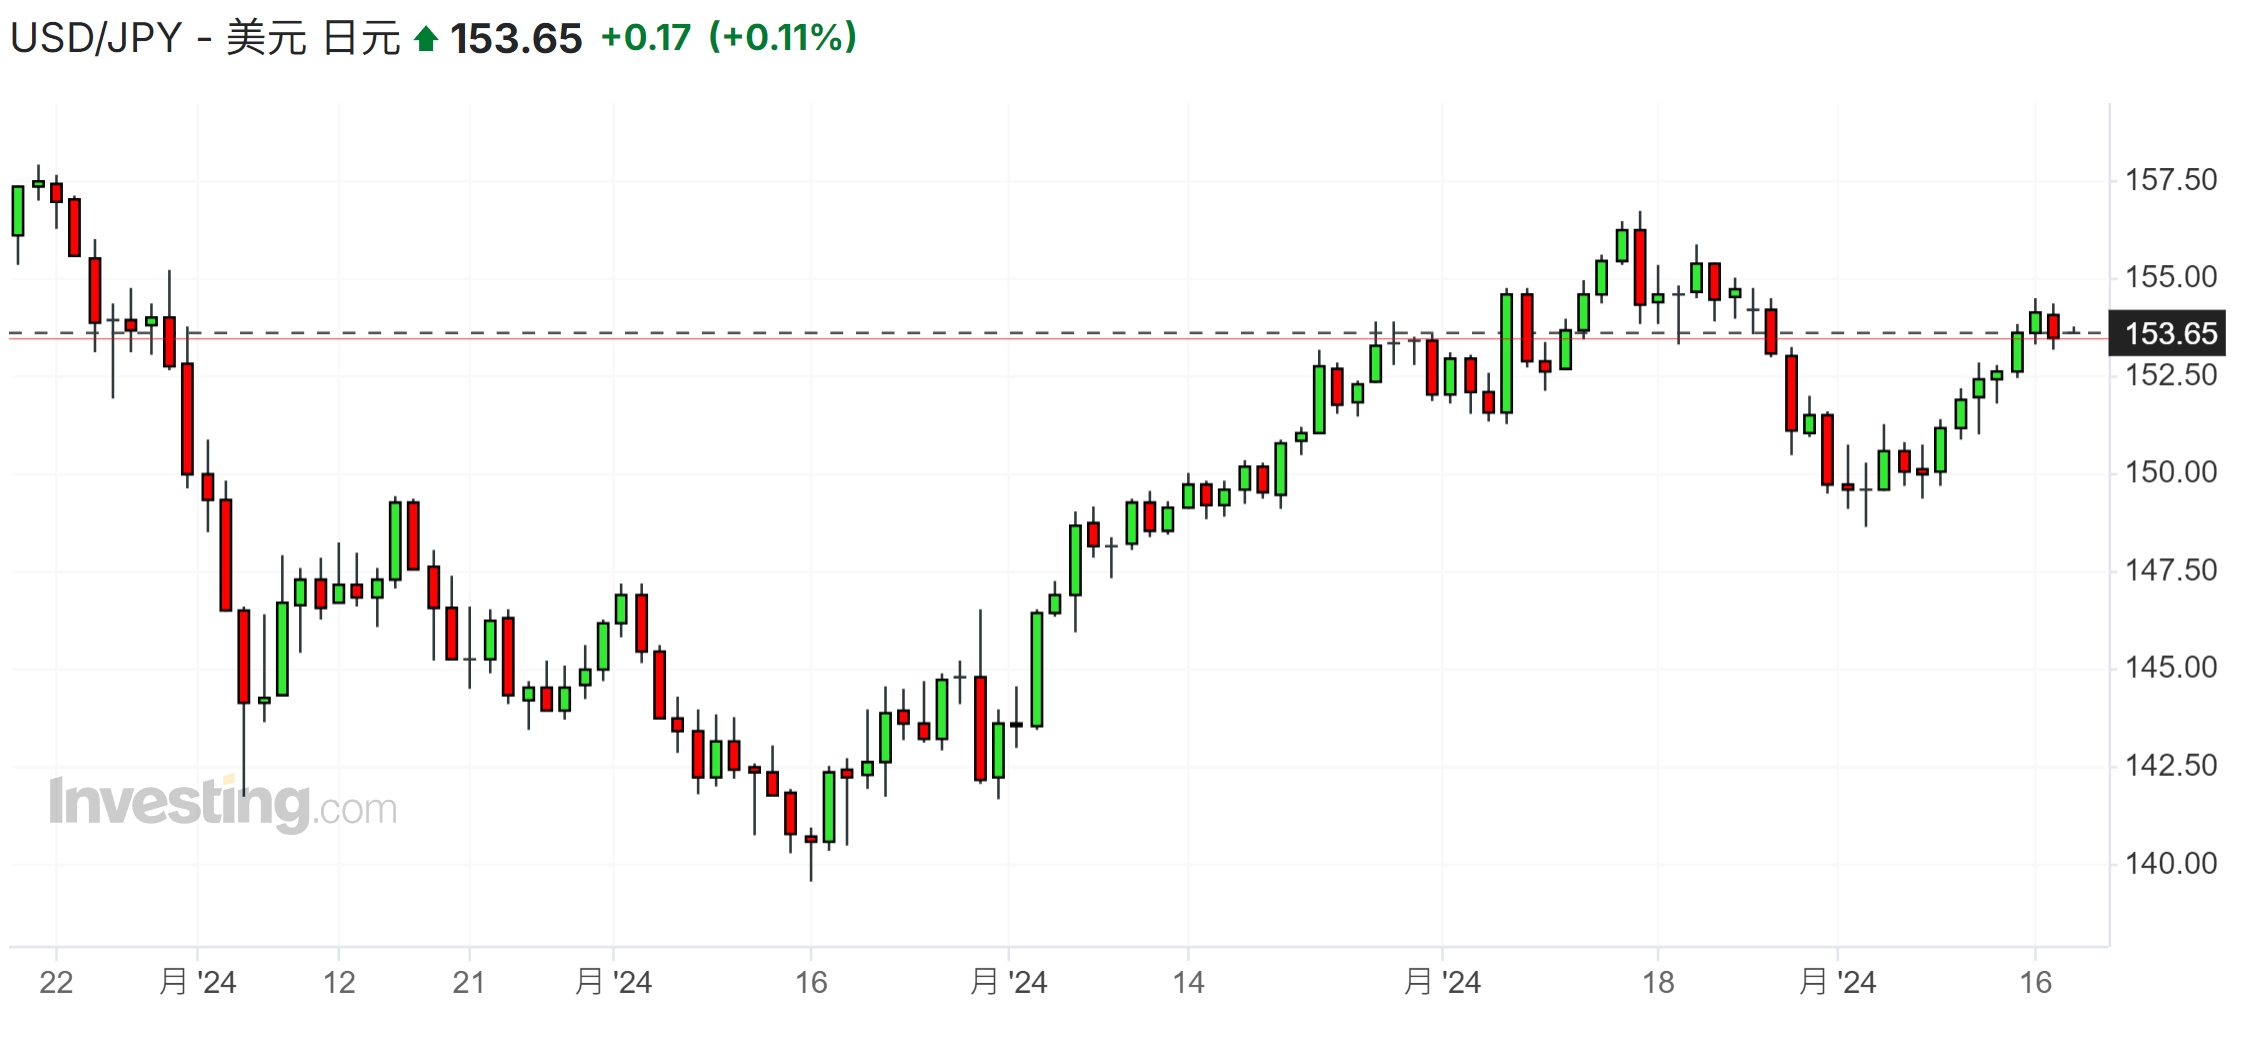Select the 147.50 price axis label
The image size is (2250, 1039).
(2170, 570)
